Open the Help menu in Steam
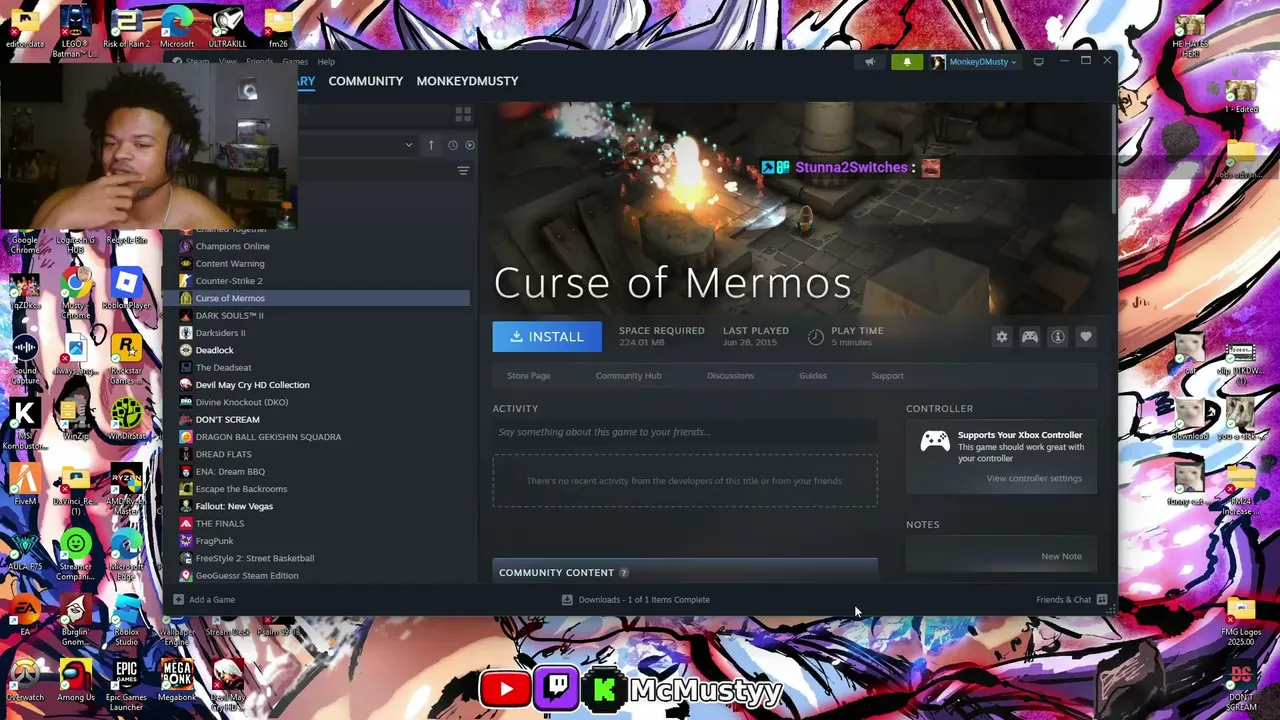Viewport: 1280px width, 720px height. click(326, 62)
